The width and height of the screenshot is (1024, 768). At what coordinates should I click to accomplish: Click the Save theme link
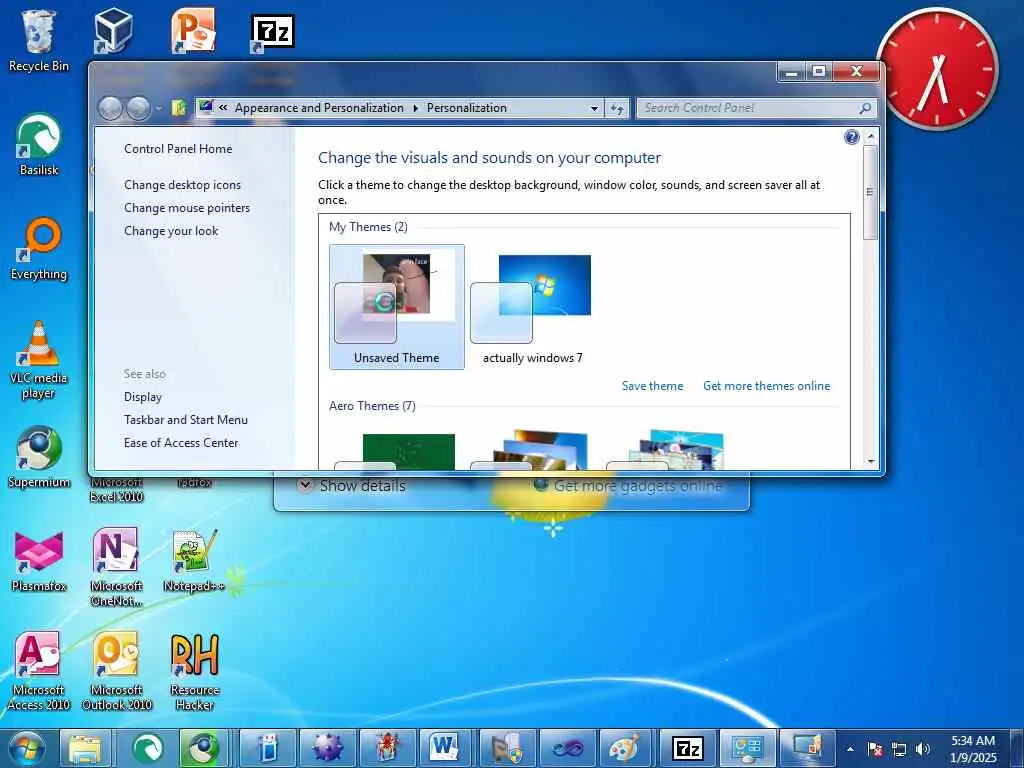pos(652,386)
